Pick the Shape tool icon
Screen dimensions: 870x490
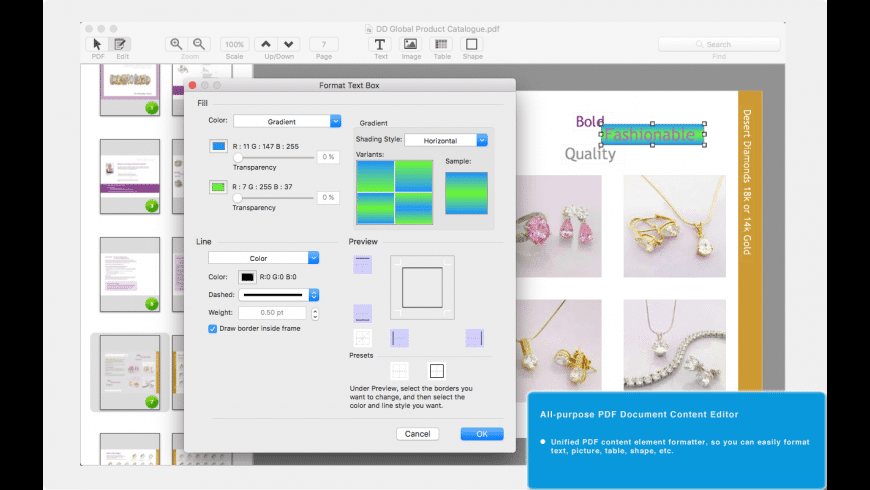coord(471,44)
